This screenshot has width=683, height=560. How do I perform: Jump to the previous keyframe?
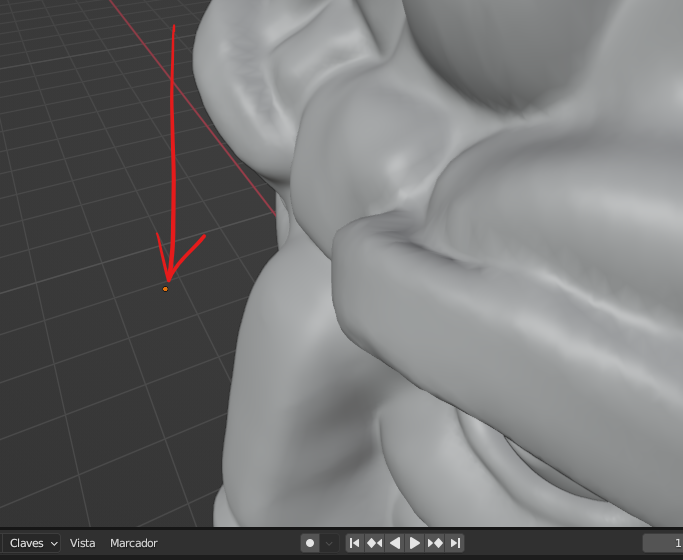tap(375, 543)
